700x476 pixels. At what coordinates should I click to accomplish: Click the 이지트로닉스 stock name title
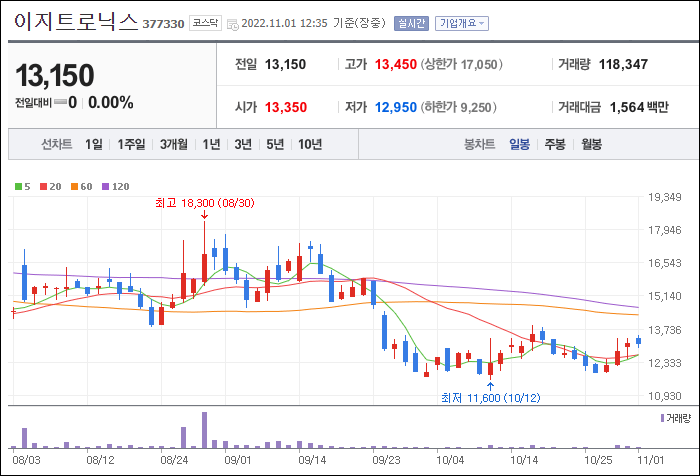pyautogui.click(x=76, y=21)
